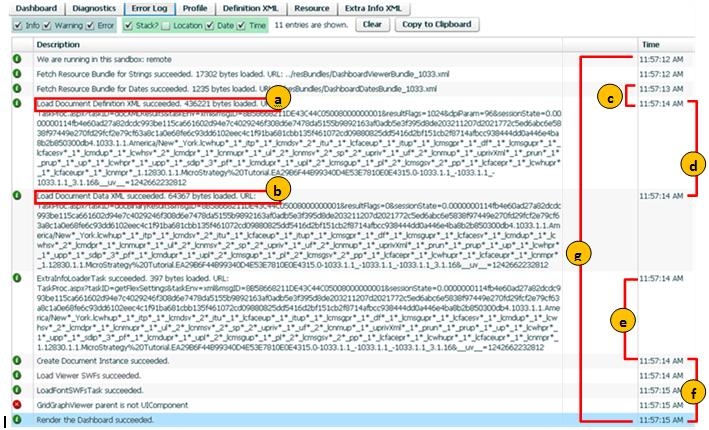Click info icon for Dates resource bundle entry
This screenshot has width=709, height=430.
point(17,88)
